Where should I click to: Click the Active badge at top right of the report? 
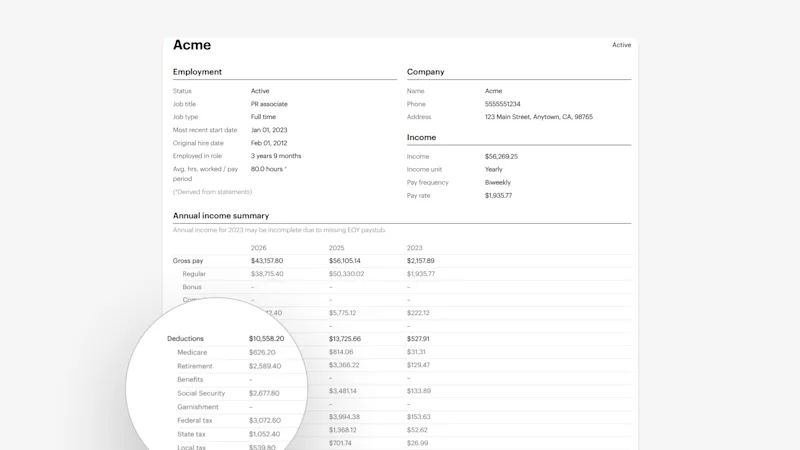pyautogui.click(x=621, y=45)
